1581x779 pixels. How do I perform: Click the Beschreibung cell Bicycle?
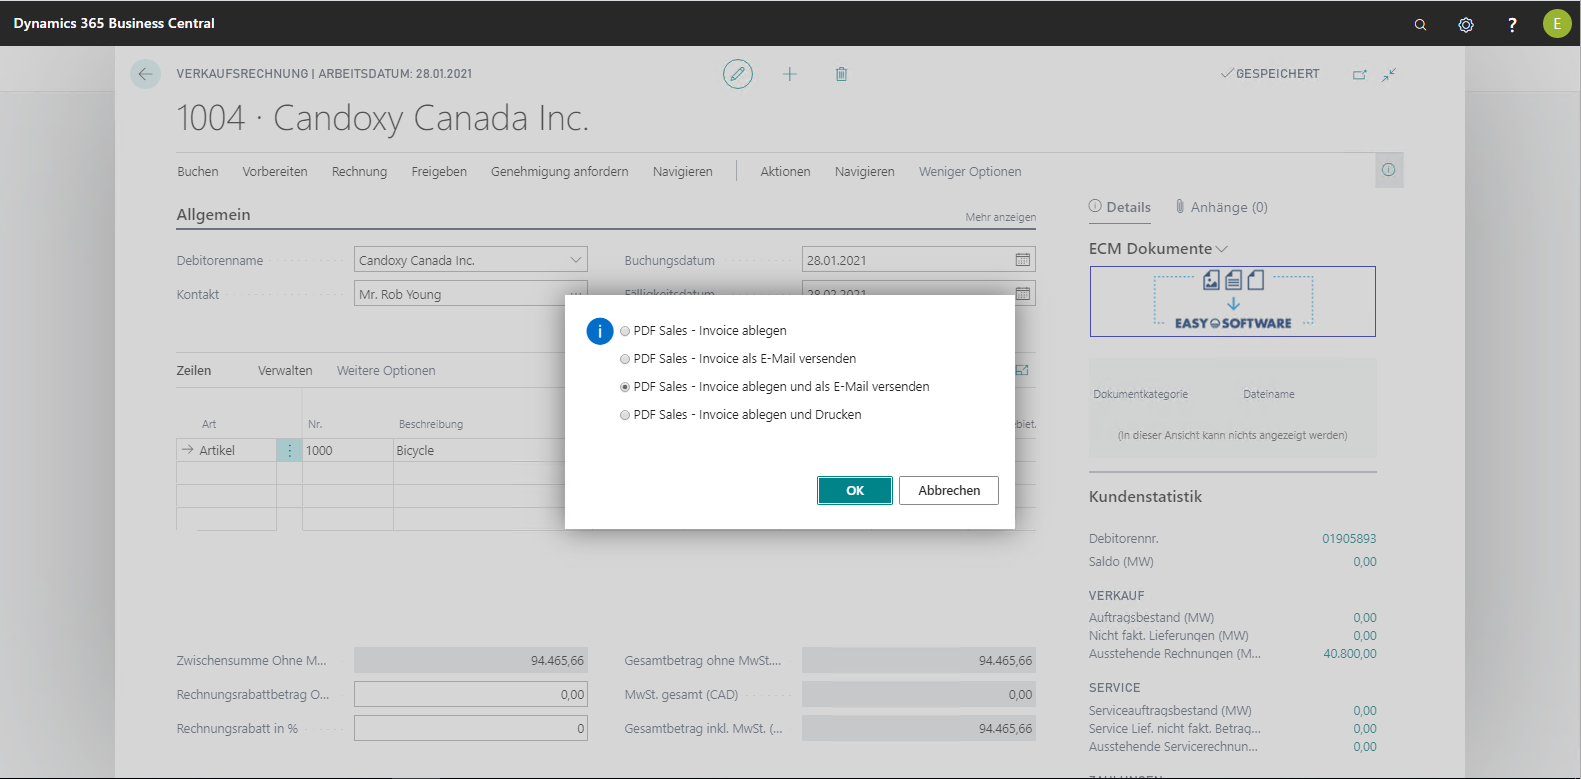[x=479, y=450]
